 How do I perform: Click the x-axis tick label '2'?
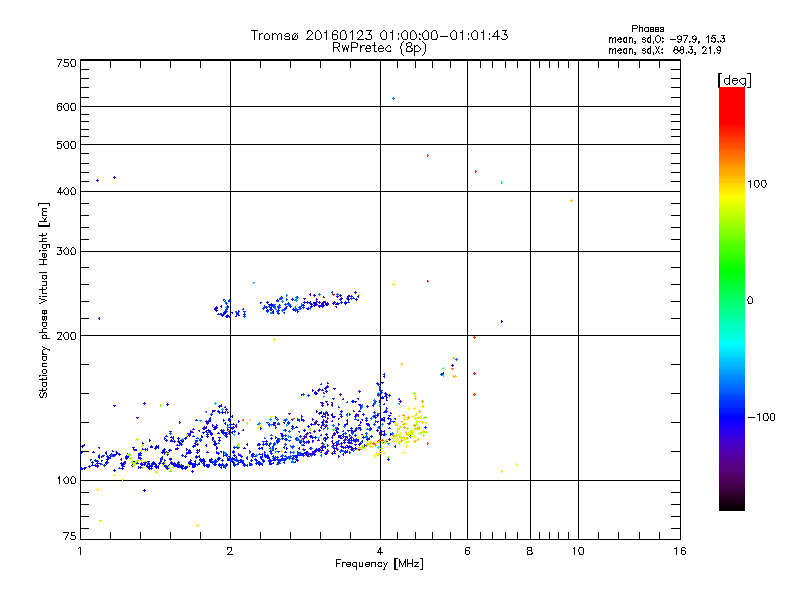tap(230, 551)
